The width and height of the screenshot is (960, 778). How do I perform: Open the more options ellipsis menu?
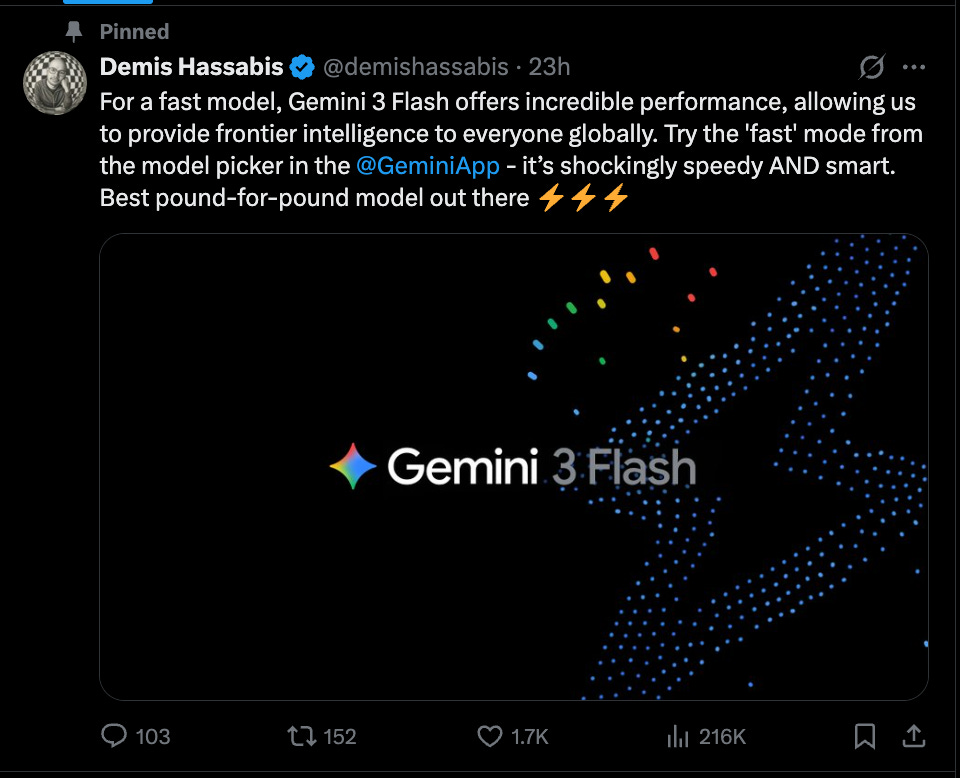(x=914, y=67)
